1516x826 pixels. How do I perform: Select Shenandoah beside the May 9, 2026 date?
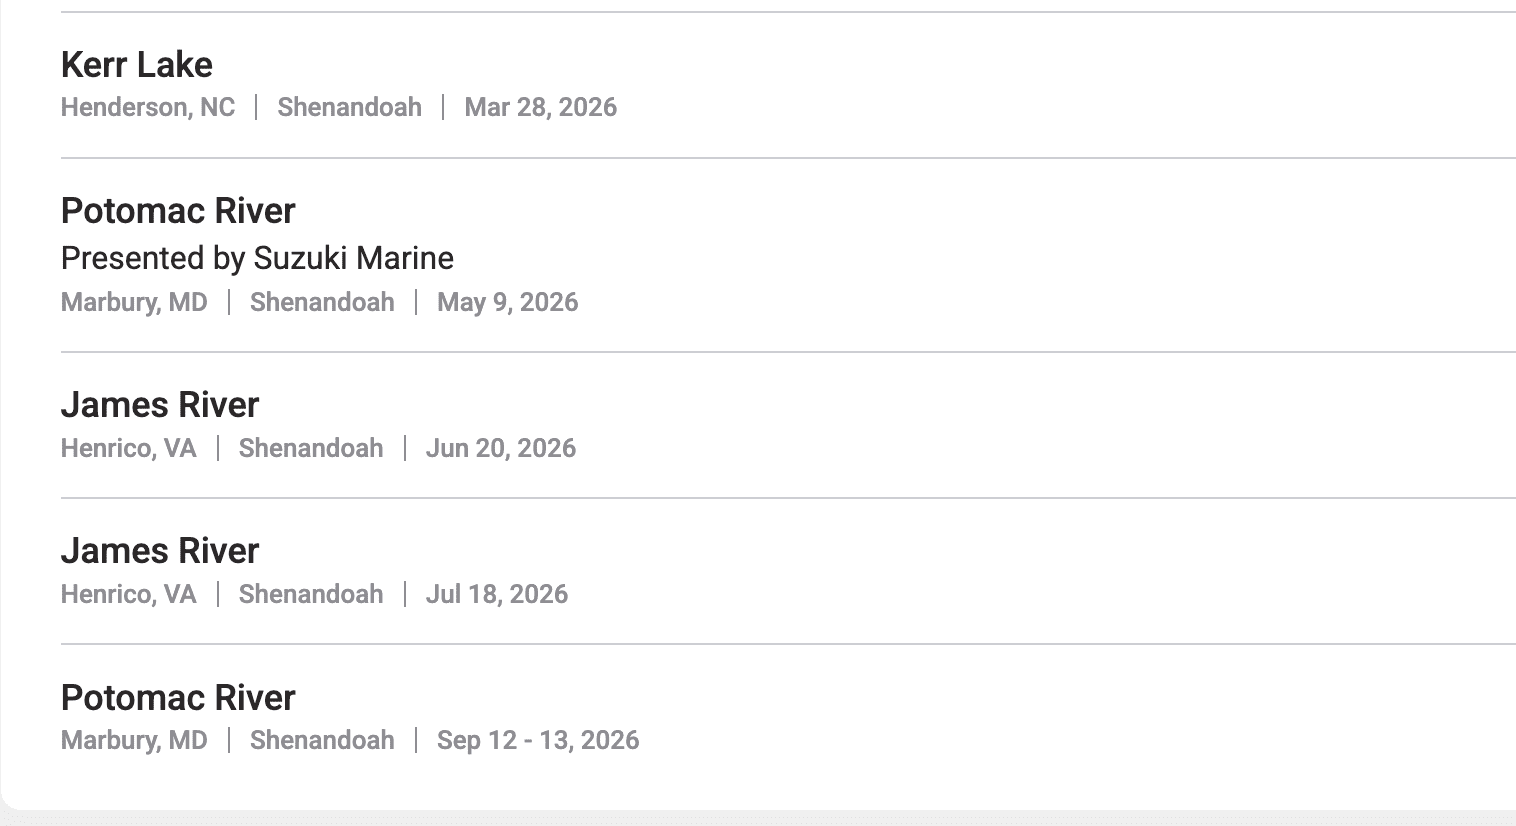(x=322, y=302)
